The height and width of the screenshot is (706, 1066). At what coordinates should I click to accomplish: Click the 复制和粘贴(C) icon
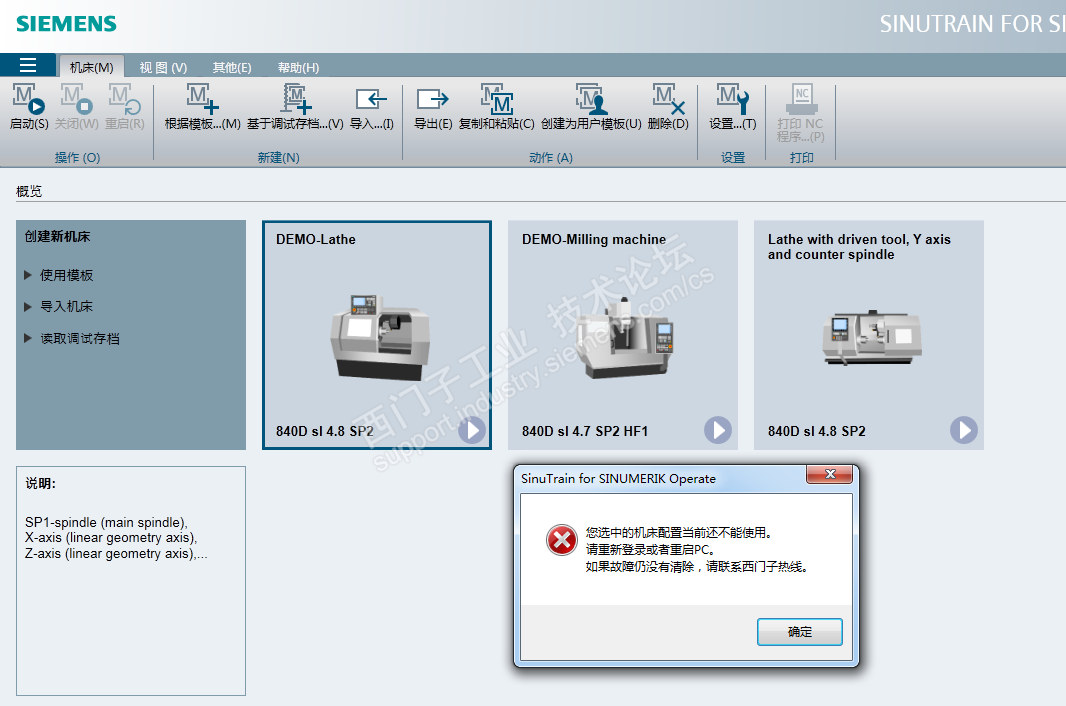(x=497, y=99)
